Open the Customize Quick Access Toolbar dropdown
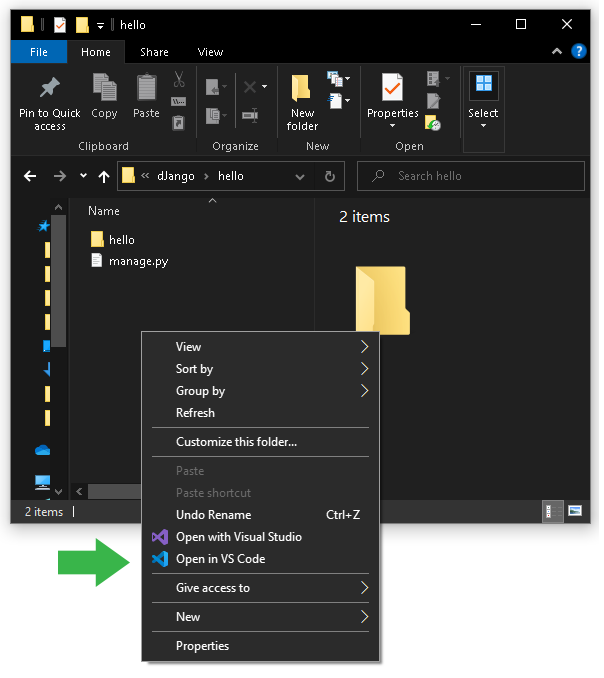 click(101, 26)
